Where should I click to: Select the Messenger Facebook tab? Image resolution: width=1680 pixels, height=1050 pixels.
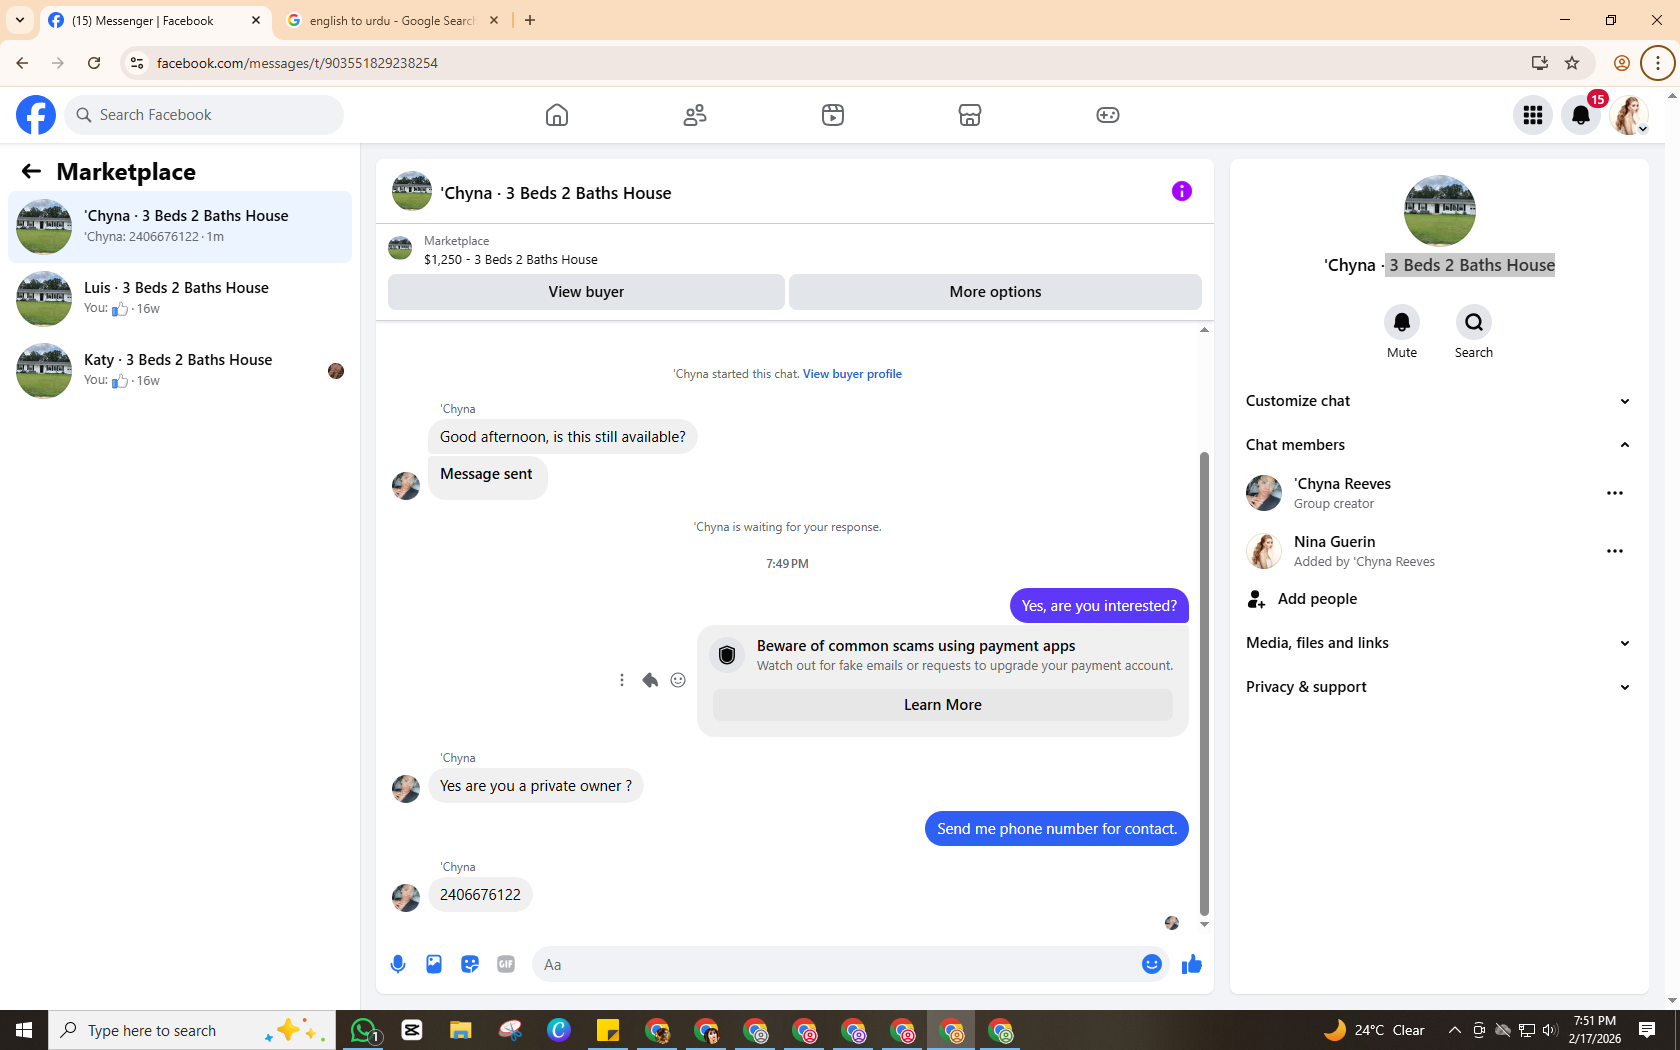click(154, 20)
